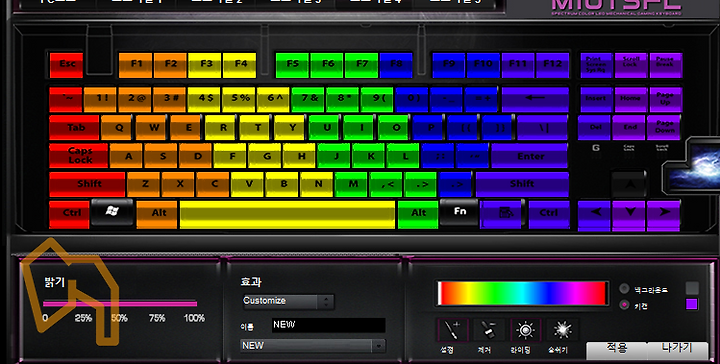The width and height of the screenshot is (720, 364).
Task: Select the Insert key
Action: [596, 99]
